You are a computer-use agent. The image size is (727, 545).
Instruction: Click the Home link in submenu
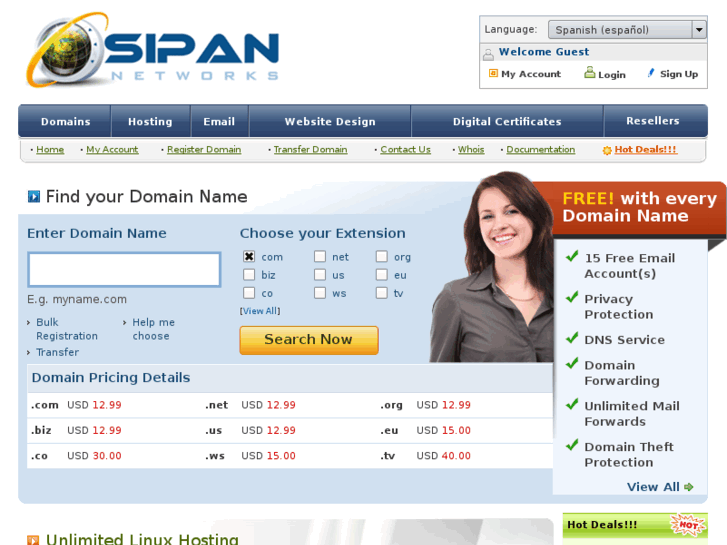click(x=50, y=149)
